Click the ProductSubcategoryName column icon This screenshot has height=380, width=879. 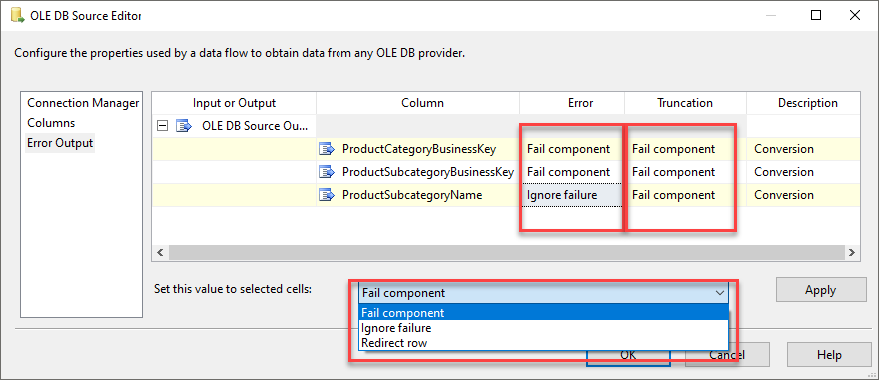click(x=327, y=195)
